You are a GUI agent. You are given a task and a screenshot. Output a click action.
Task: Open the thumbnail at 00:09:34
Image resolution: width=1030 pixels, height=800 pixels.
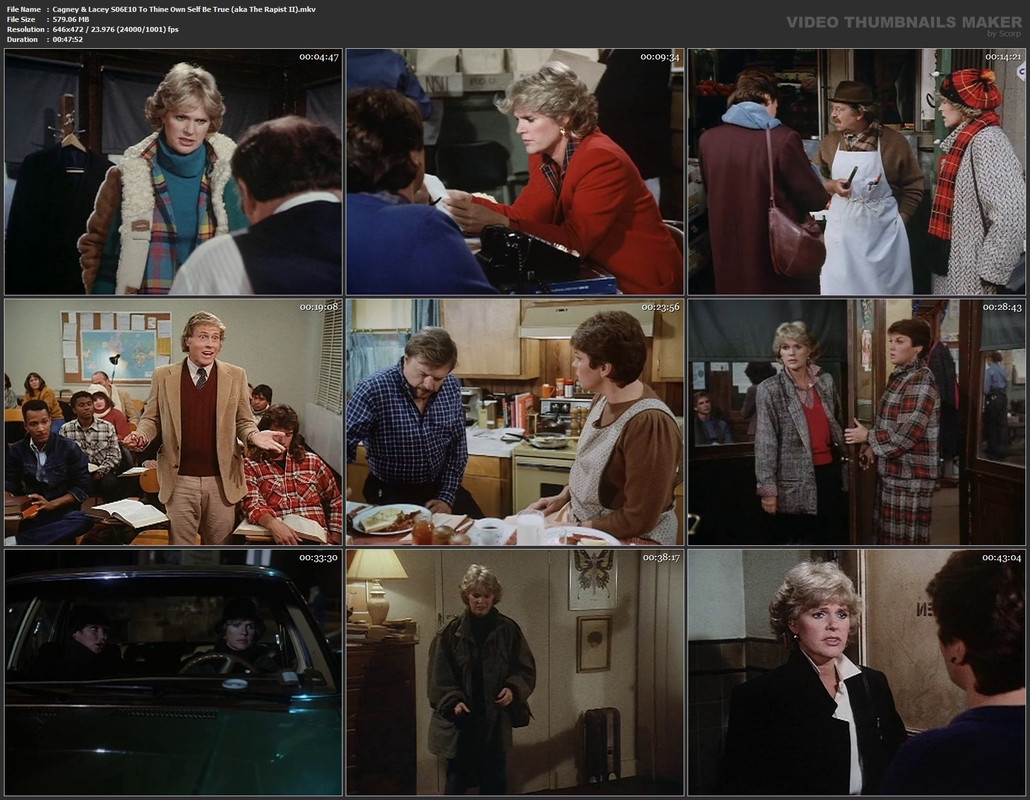tap(514, 171)
